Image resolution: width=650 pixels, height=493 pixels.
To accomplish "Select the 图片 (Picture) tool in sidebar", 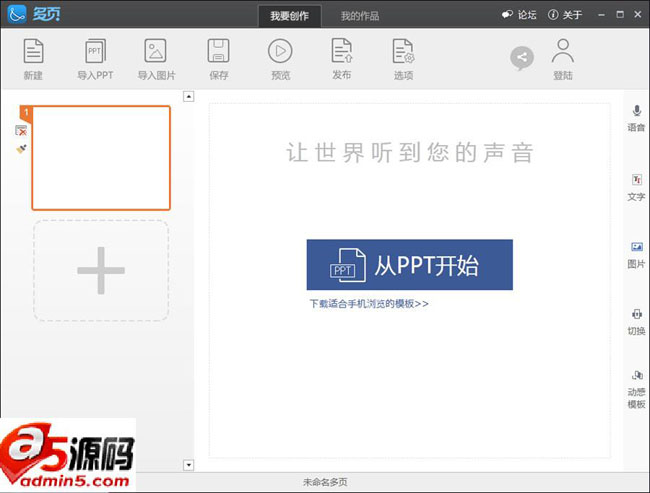I will pos(636,247).
